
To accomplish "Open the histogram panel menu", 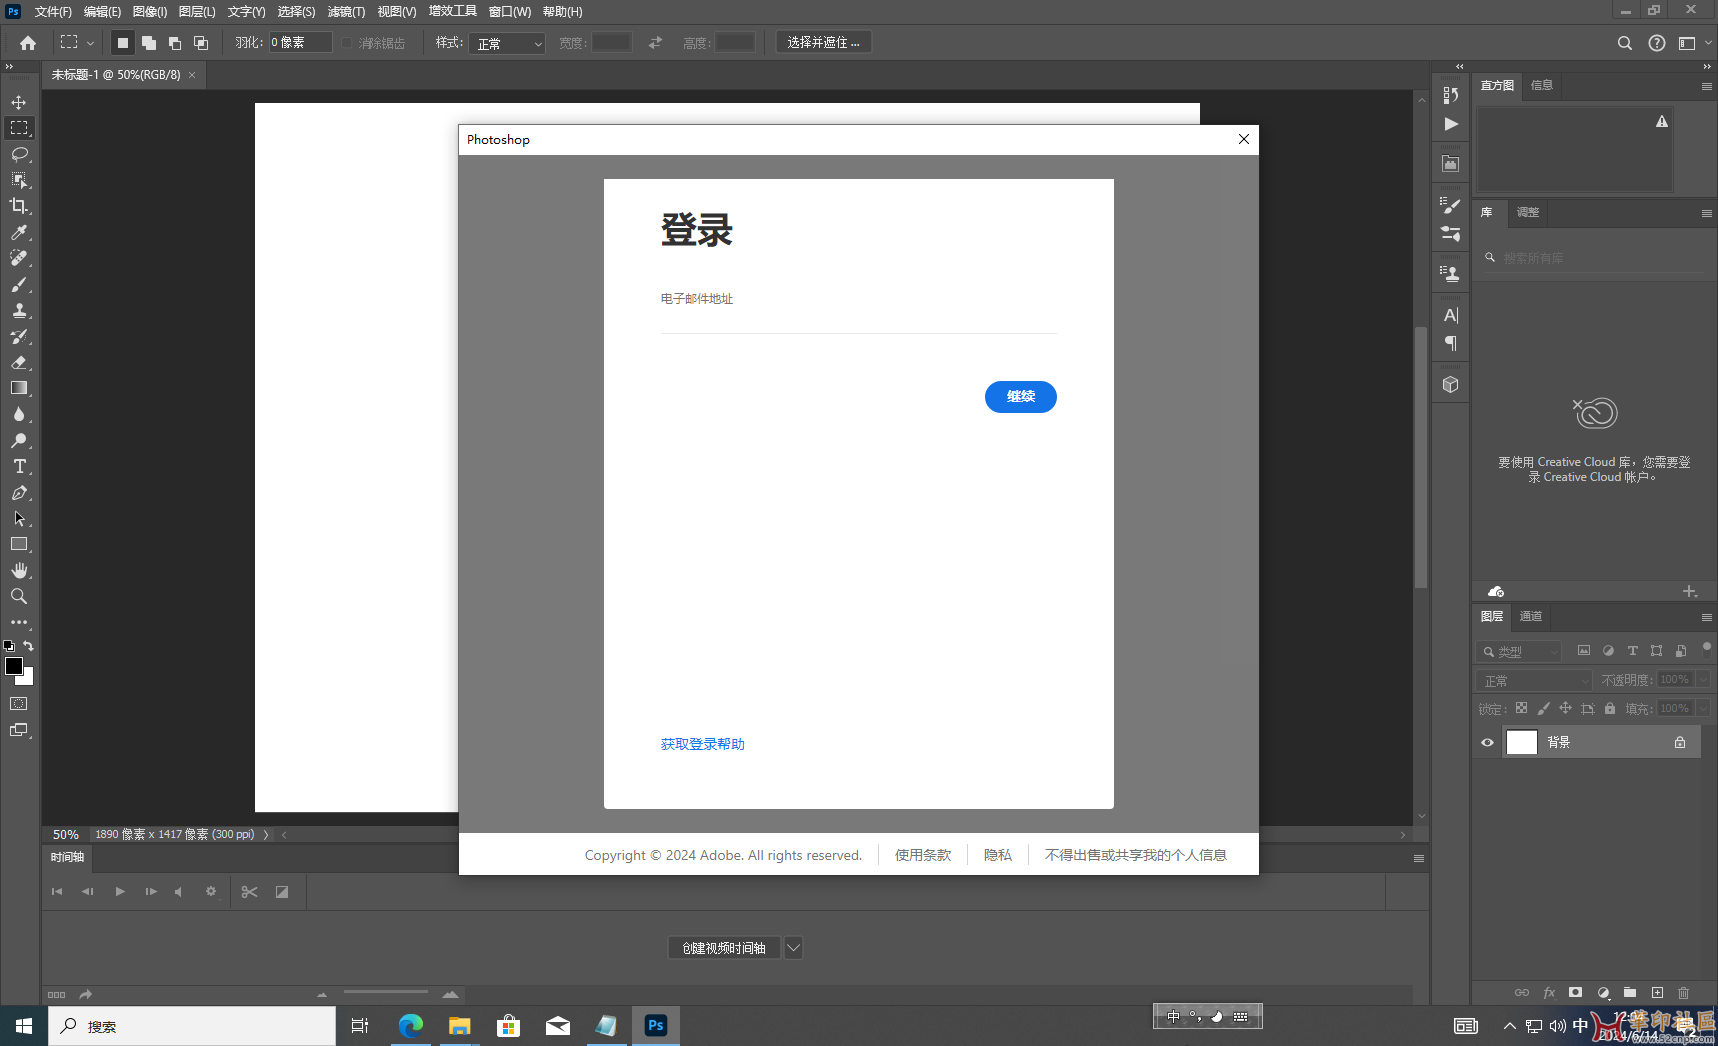I will (x=1707, y=86).
